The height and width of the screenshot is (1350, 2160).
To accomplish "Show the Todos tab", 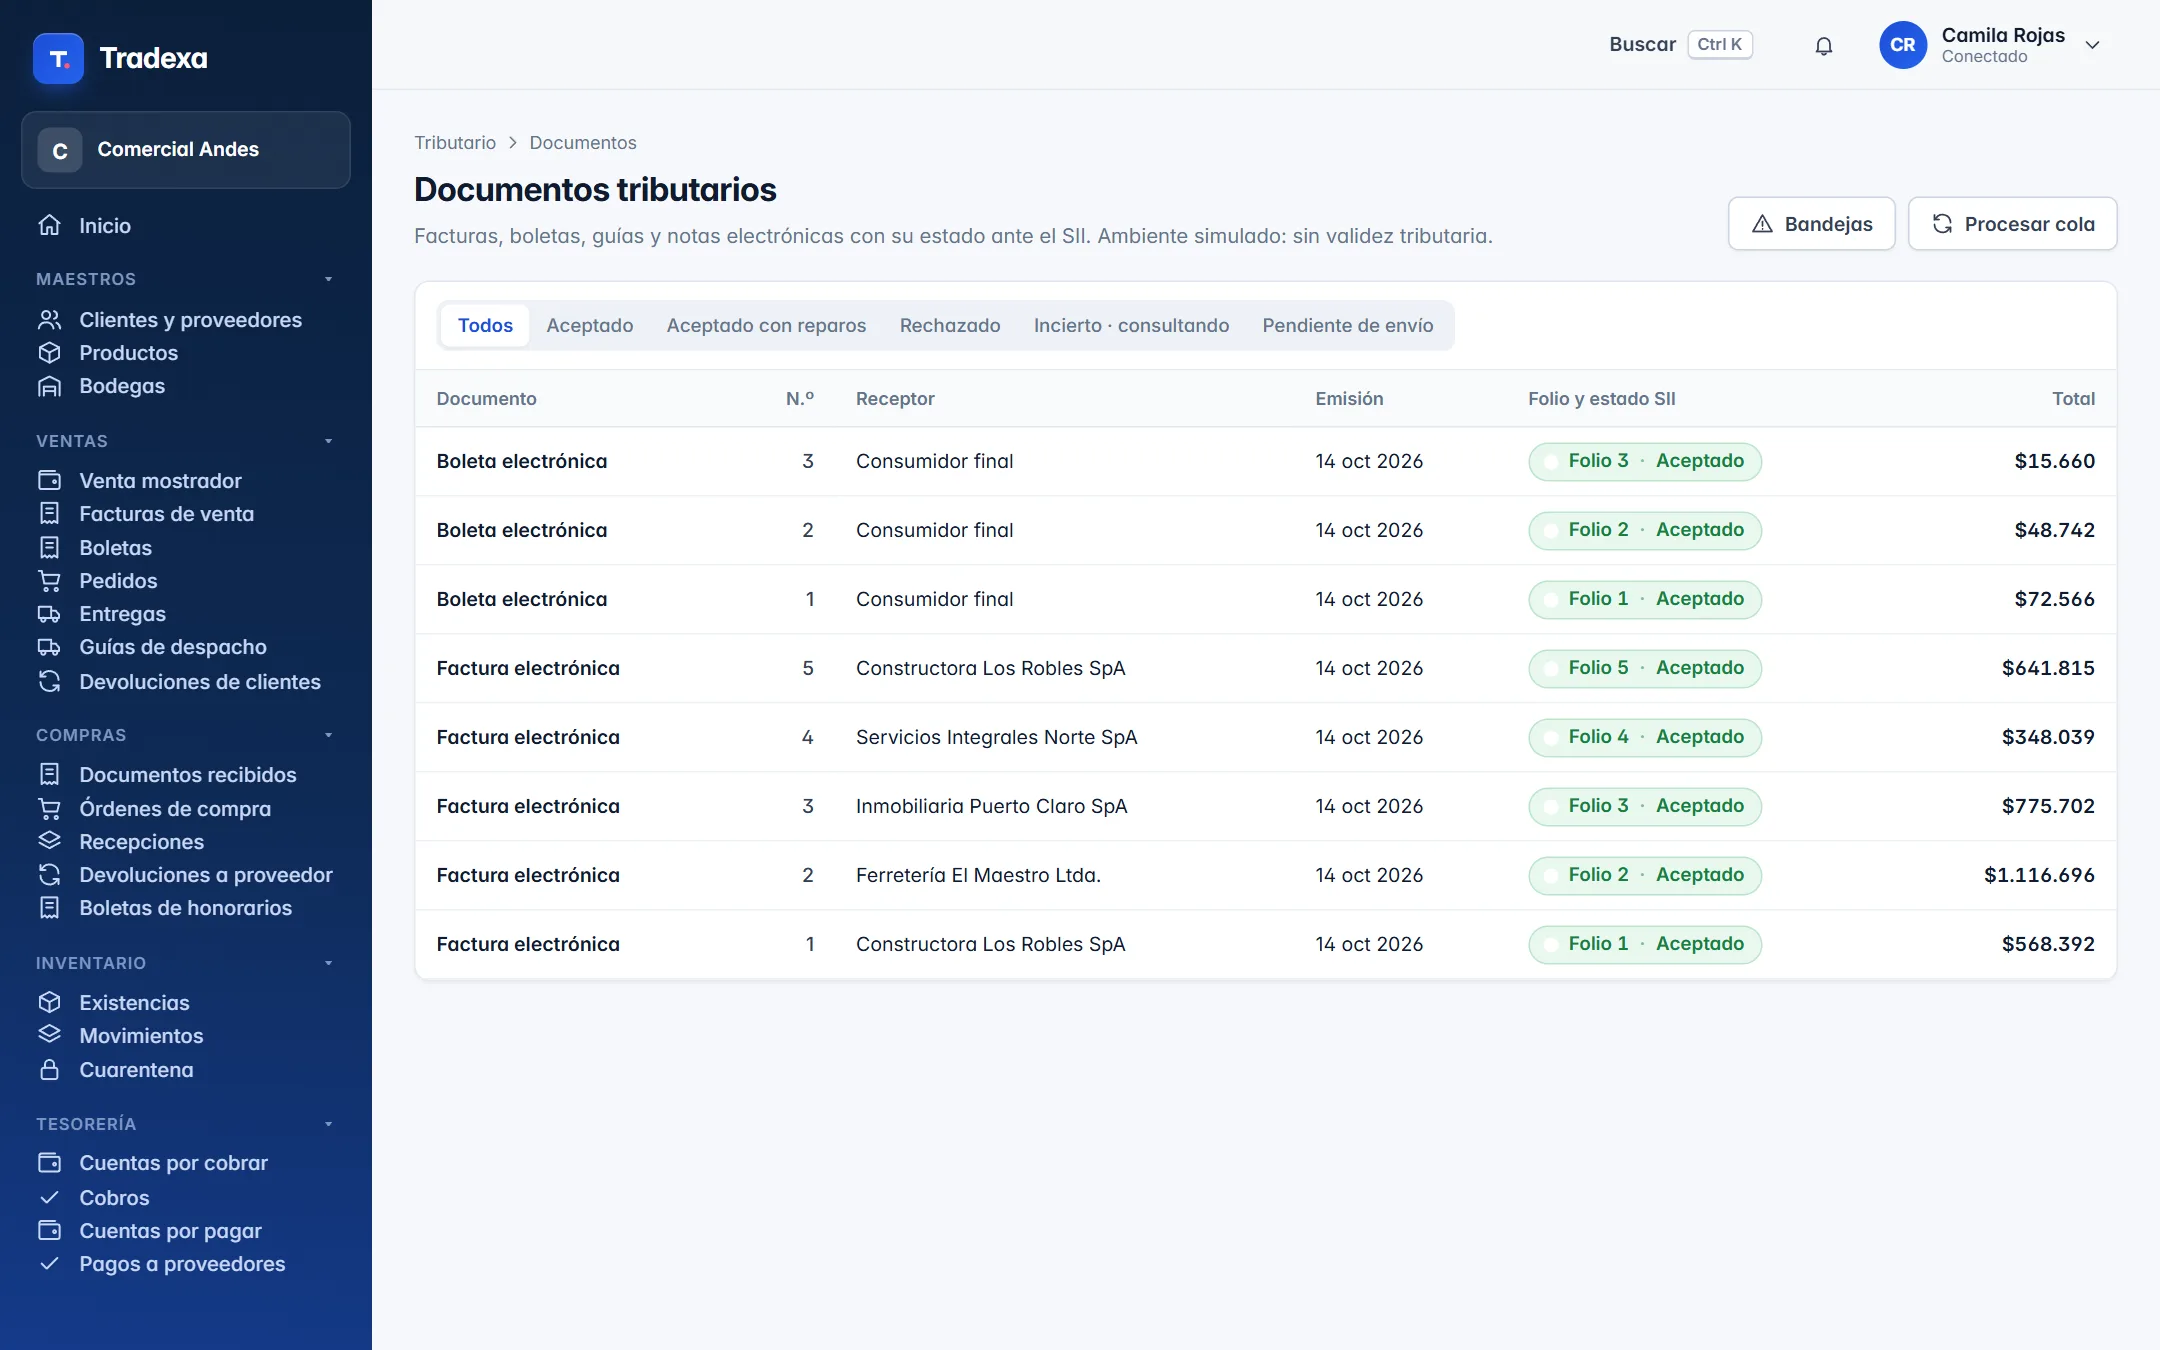I will pos(485,326).
